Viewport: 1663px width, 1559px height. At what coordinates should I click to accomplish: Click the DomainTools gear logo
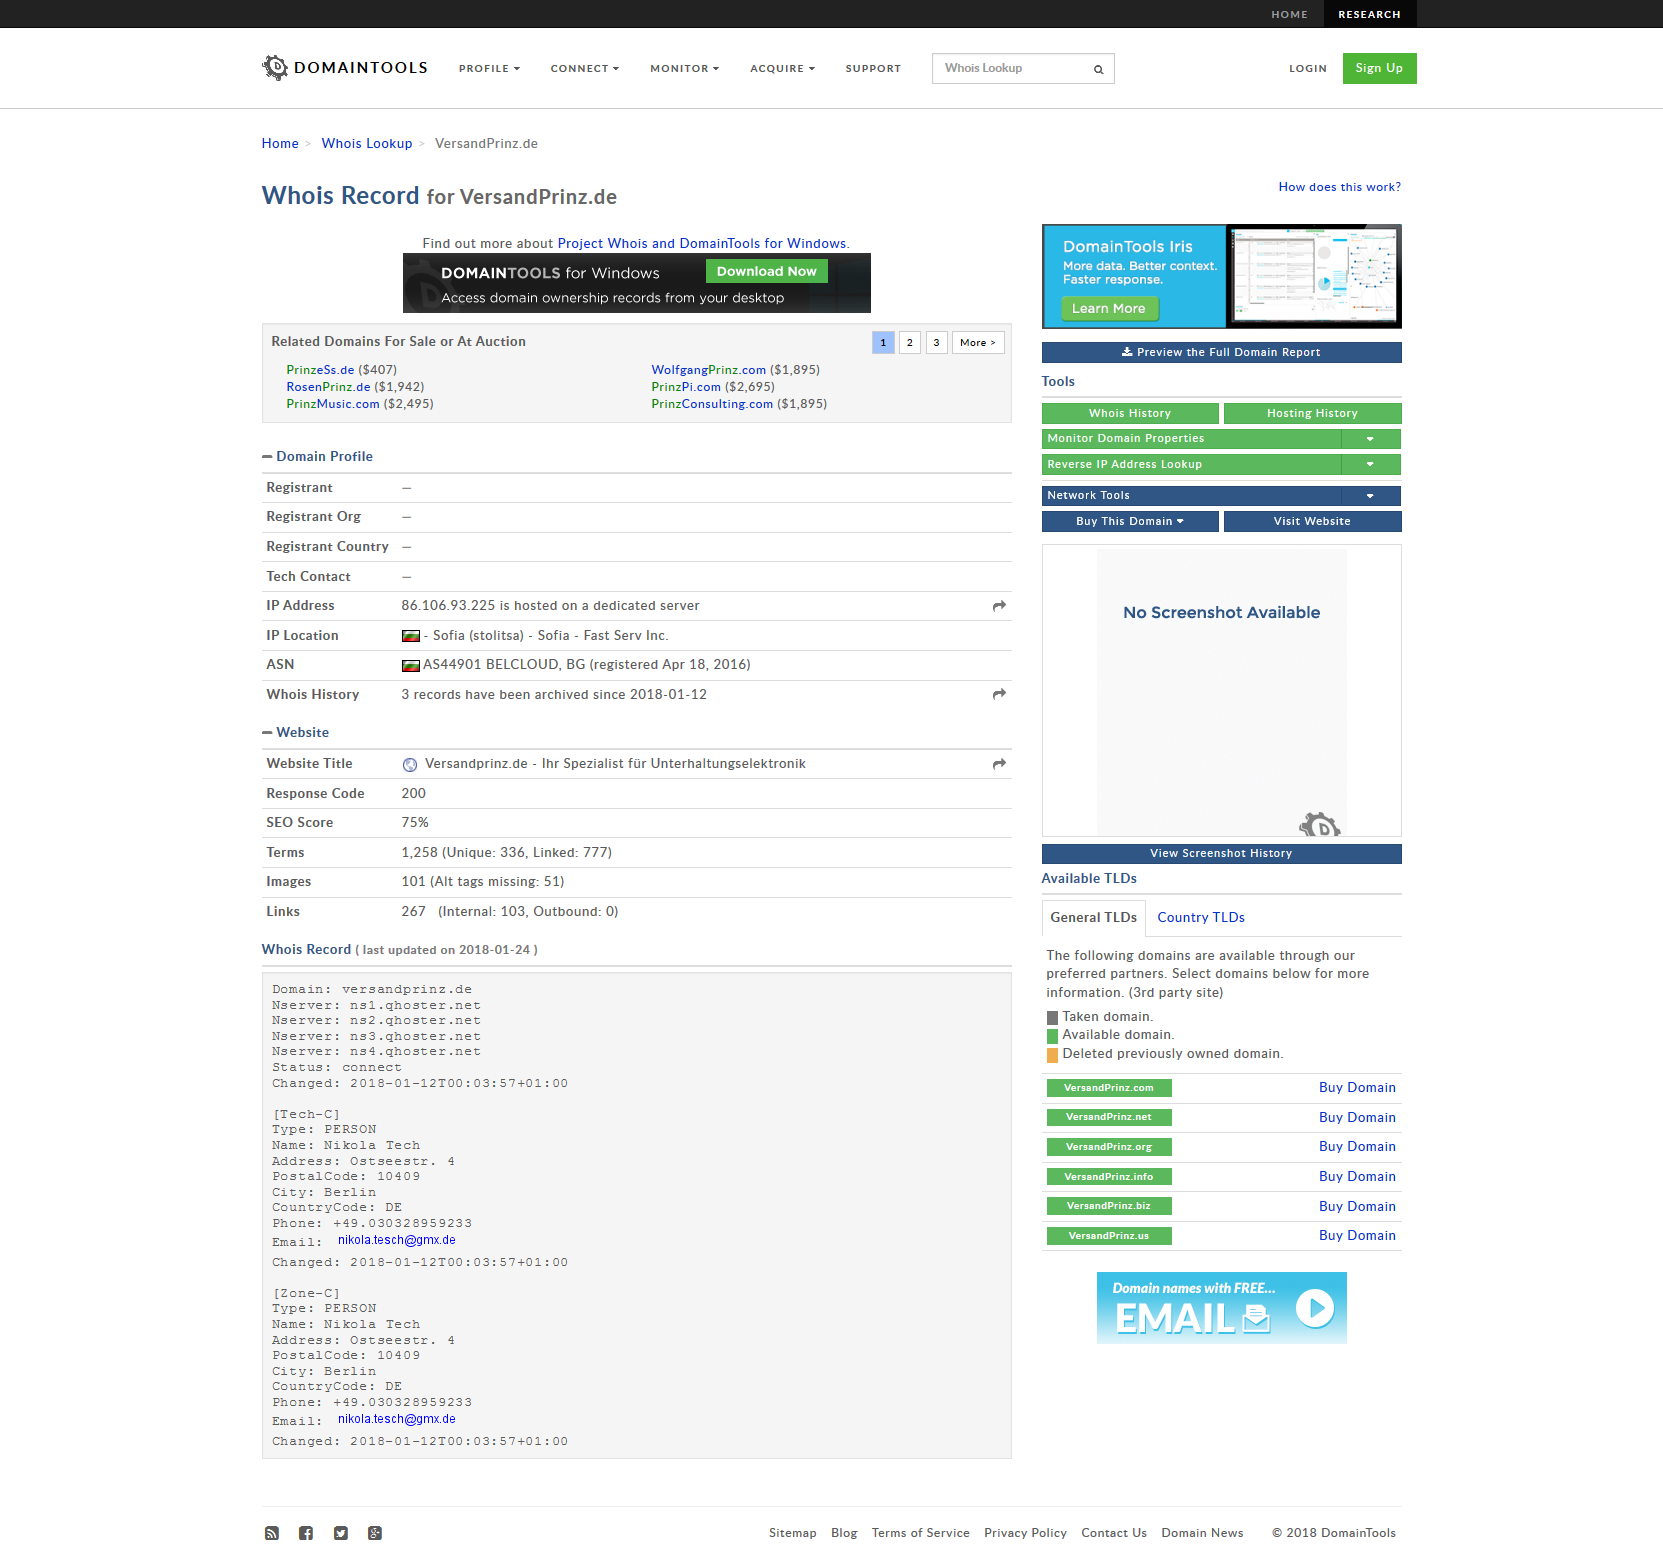274,67
